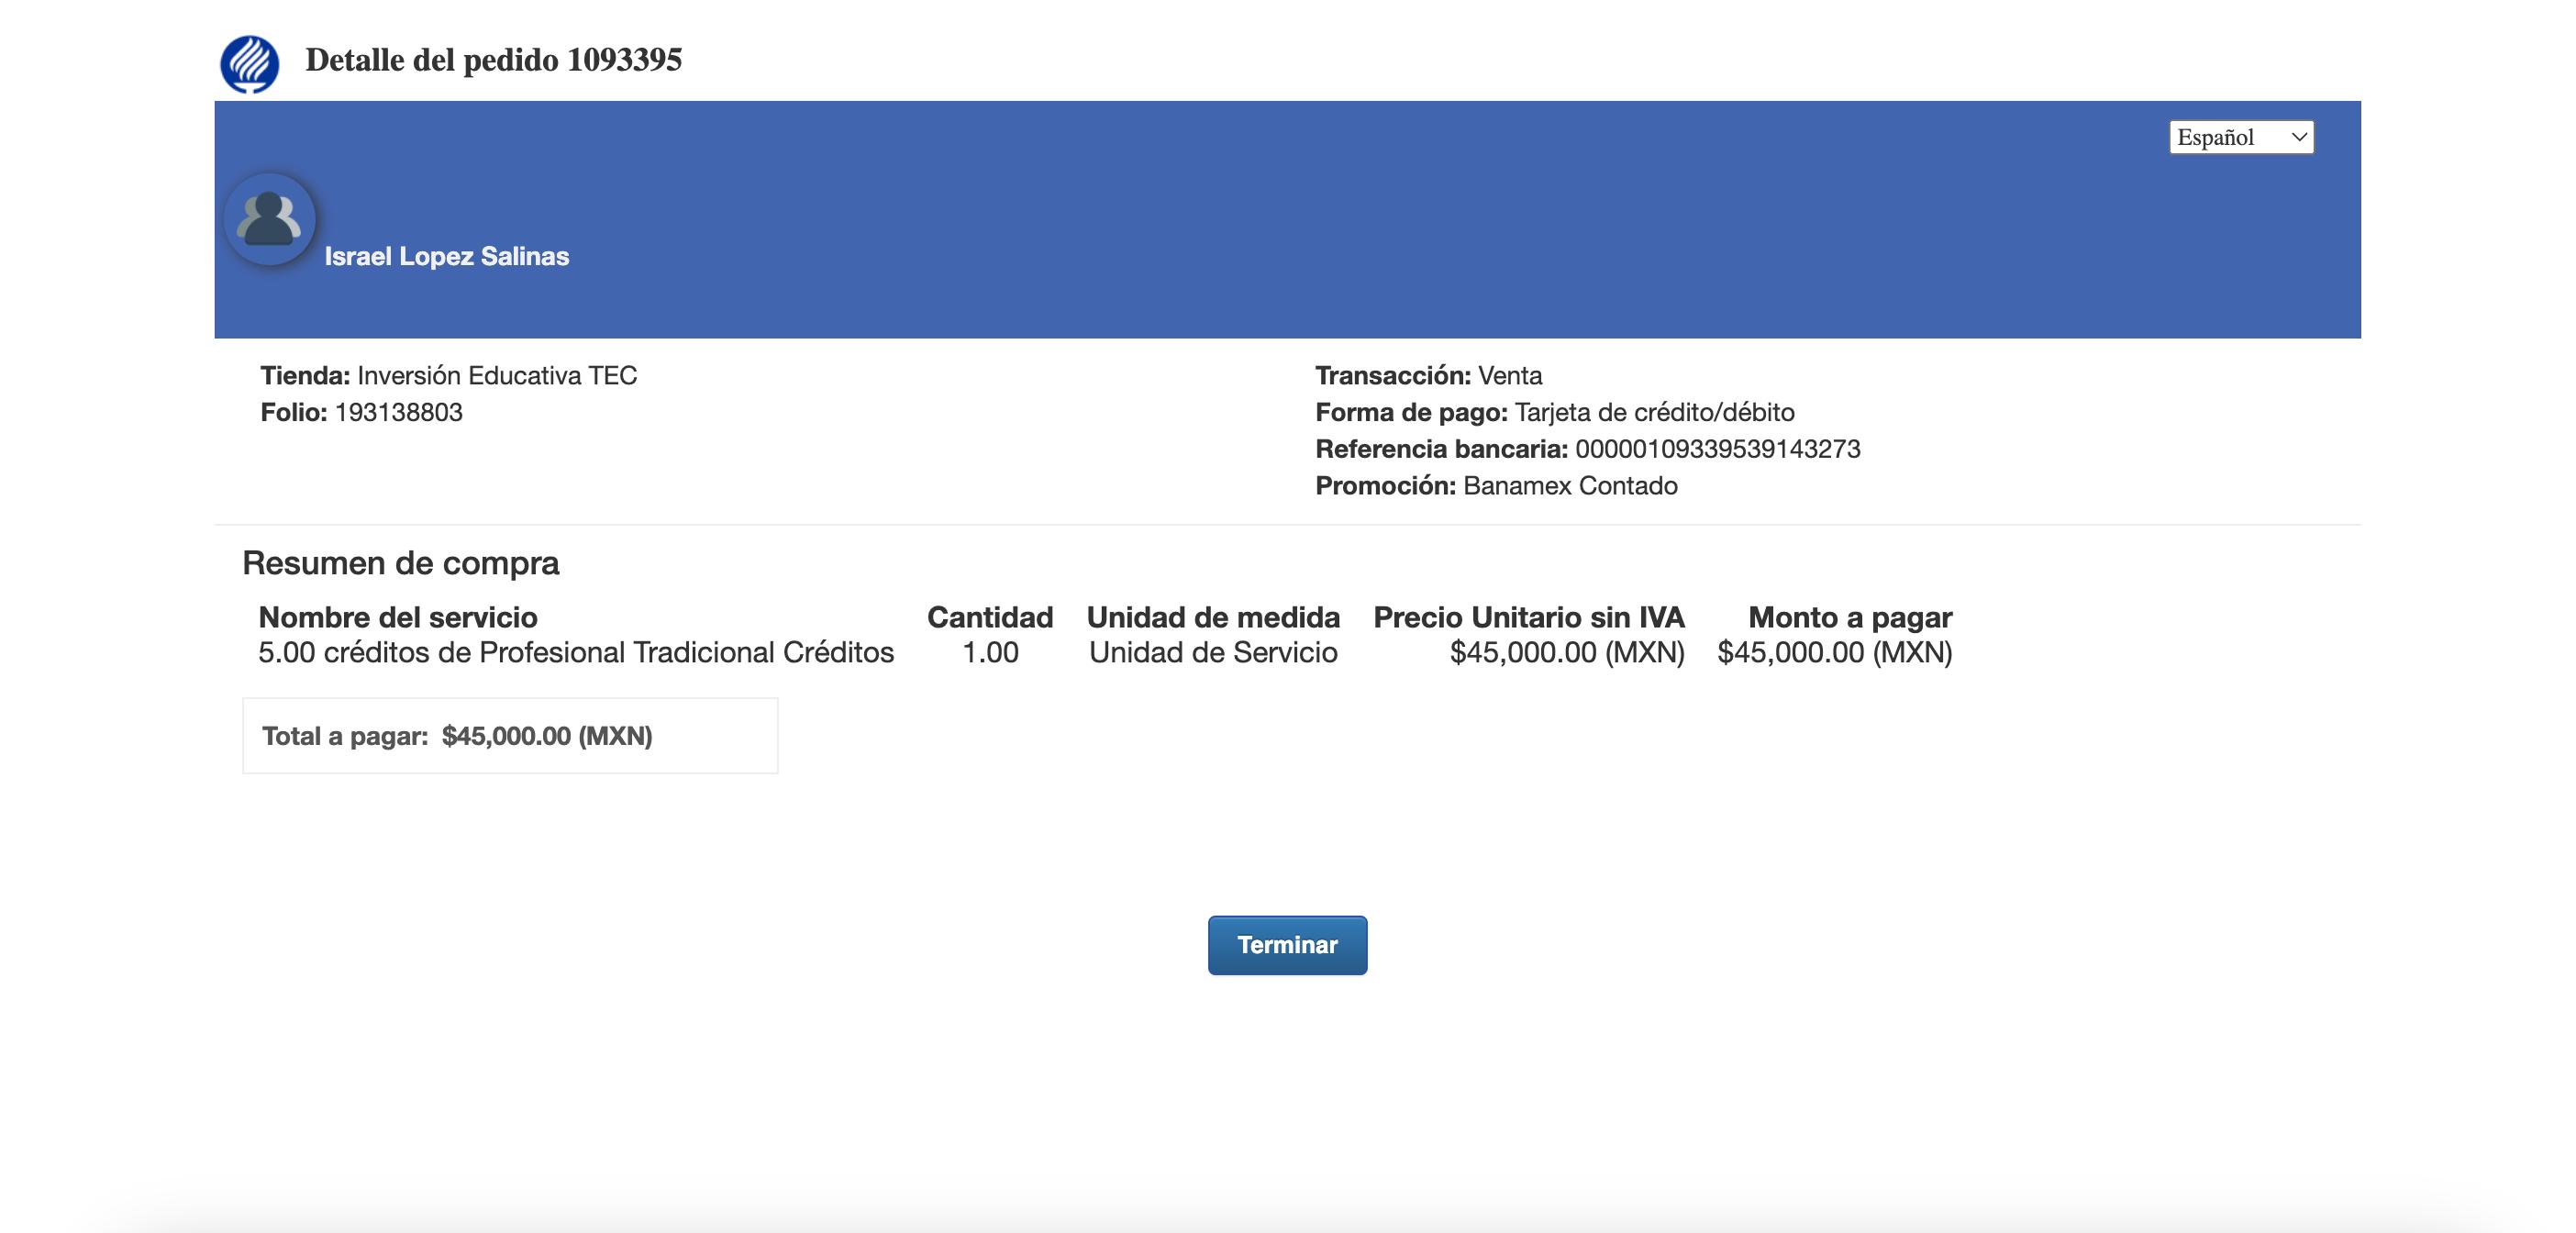Viewport: 2576px width, 1233px height.
Task: Click the user name Israel Lopez Salinas
Action: click(x=446, y=256)
